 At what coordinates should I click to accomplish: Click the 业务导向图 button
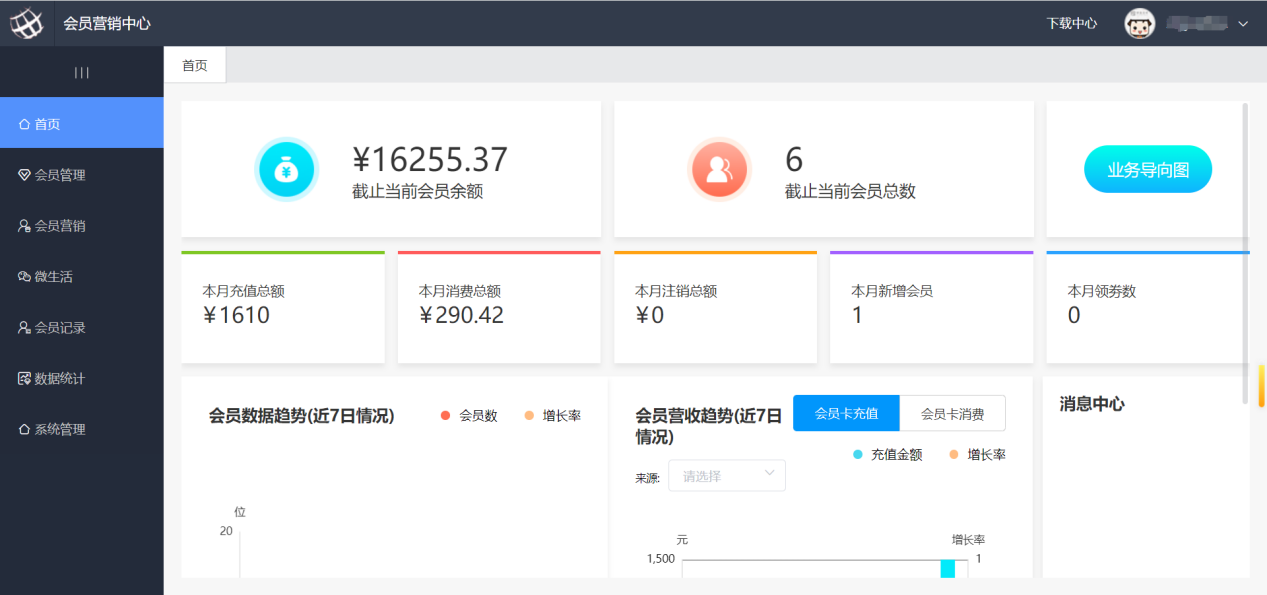point(1147,169)
